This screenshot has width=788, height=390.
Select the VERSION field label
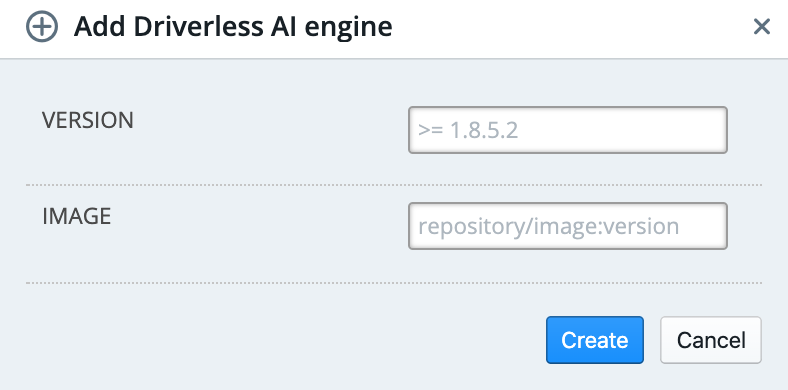point(88,121)
